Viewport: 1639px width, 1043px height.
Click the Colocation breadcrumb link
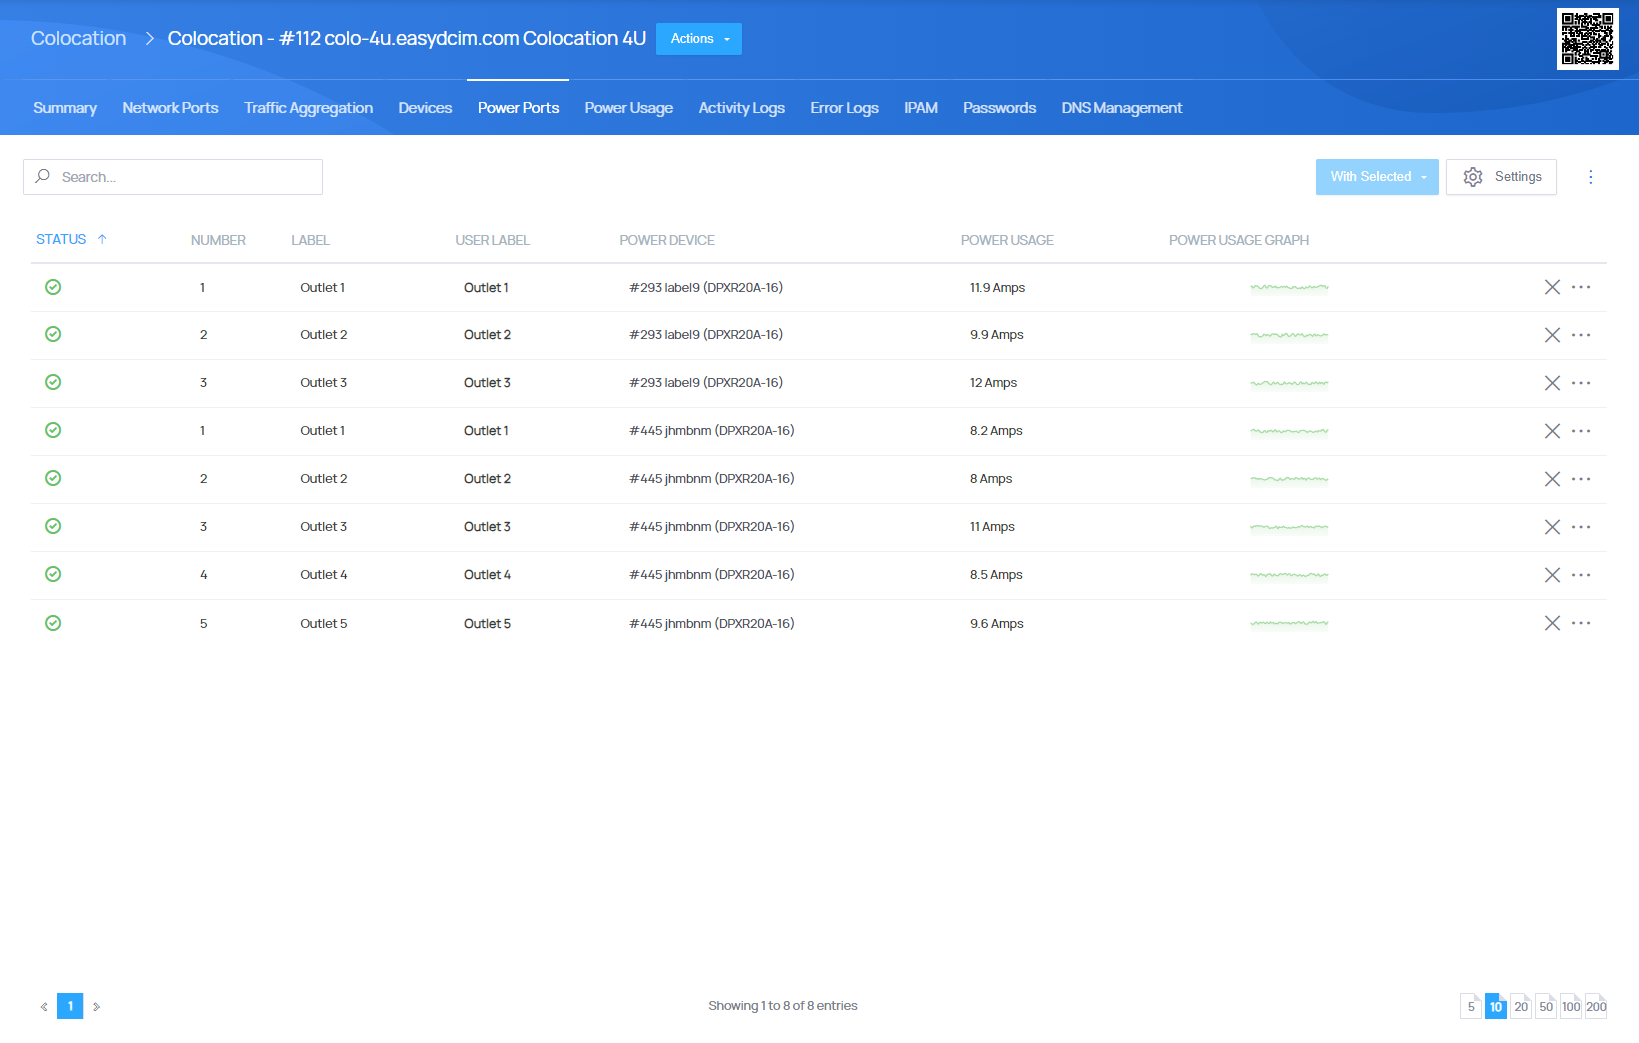(79, 38)
